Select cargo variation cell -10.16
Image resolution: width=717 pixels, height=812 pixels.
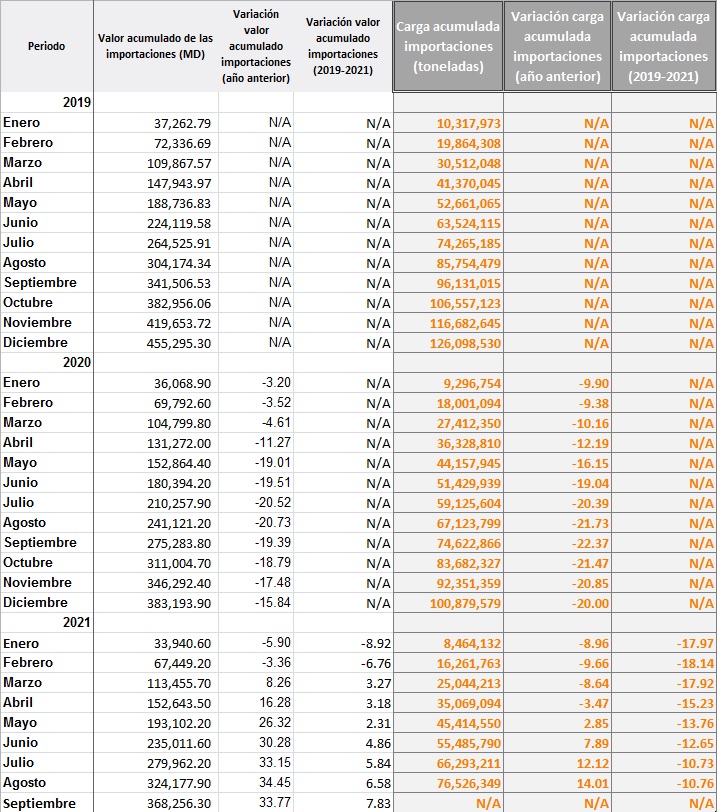coord(558,423)
